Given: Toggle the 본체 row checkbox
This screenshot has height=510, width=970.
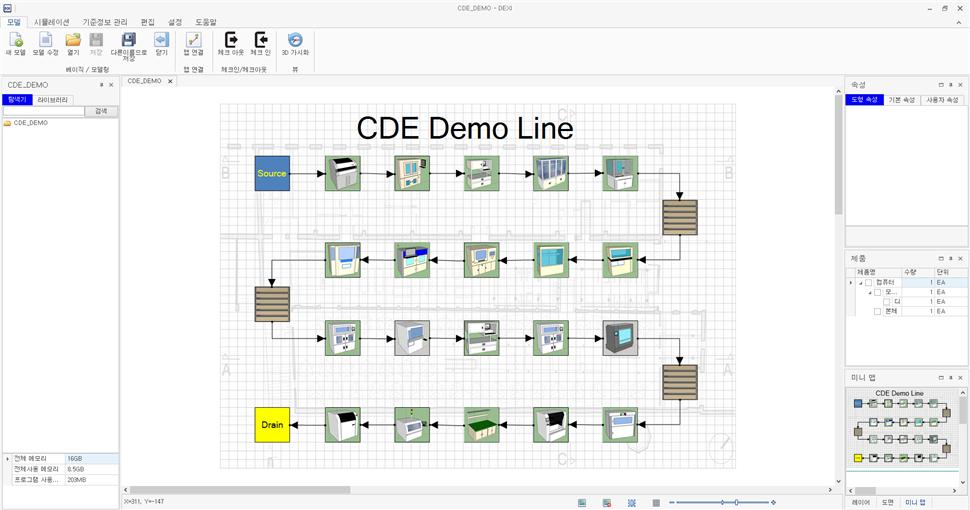Looking at the screenshot, I should point(878,312).
